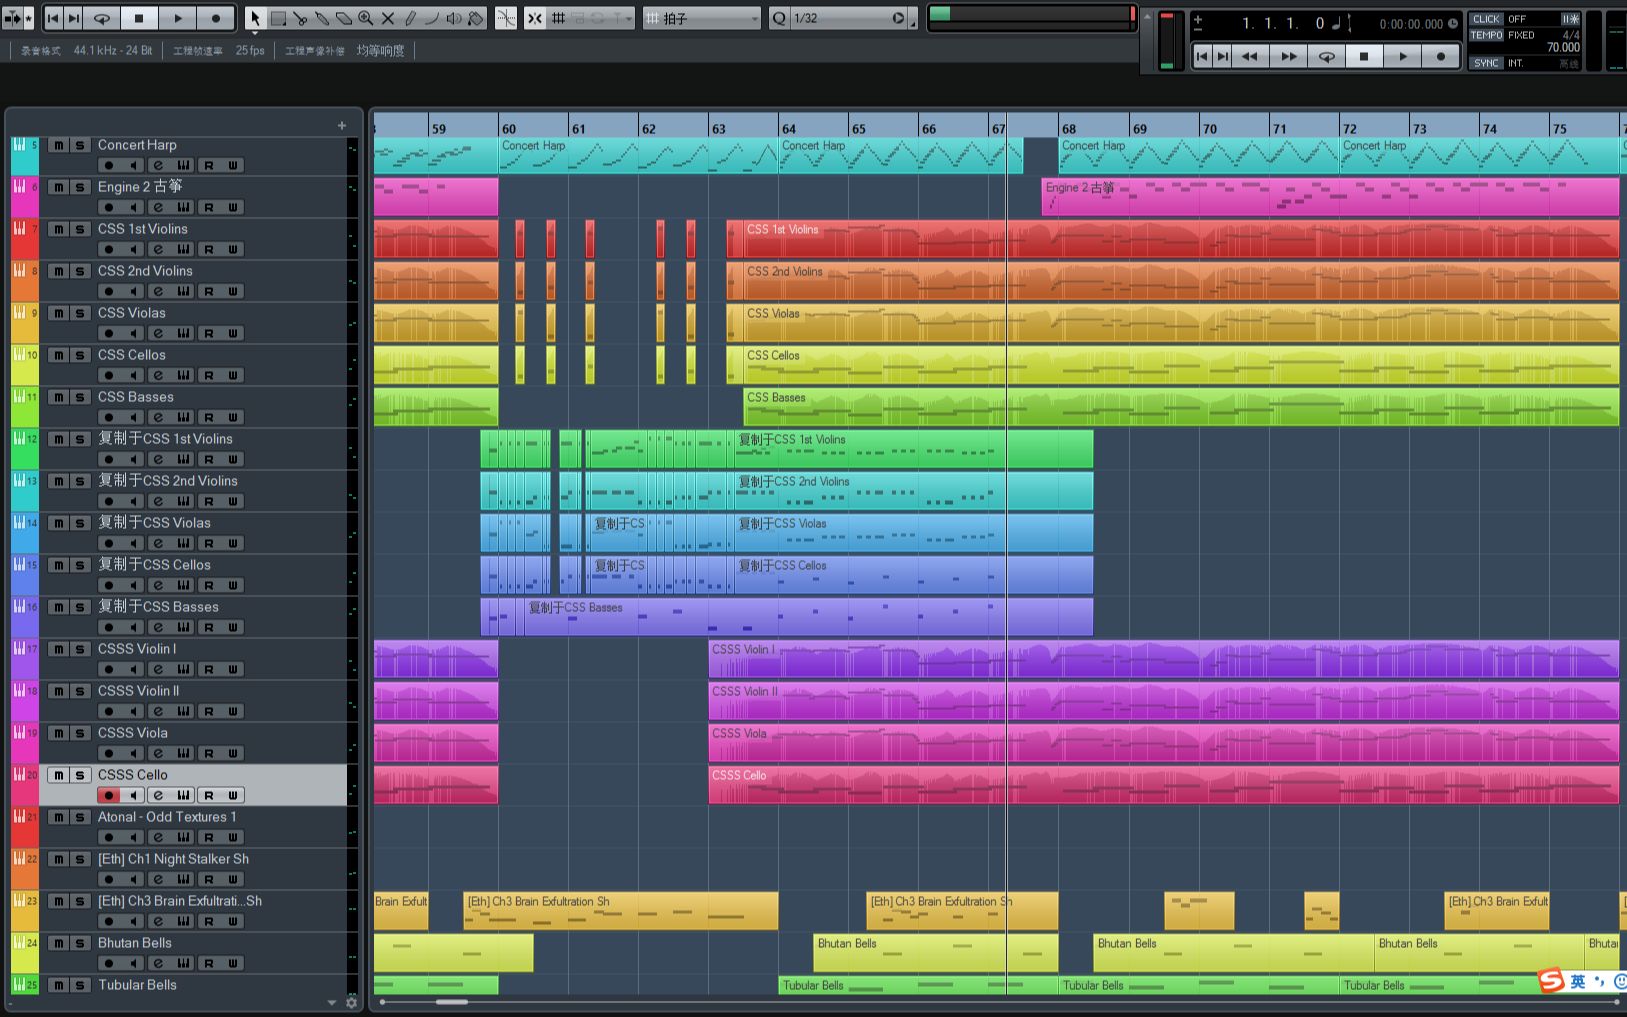
Task: Open the add track plus button
Action: coord(342,125)
